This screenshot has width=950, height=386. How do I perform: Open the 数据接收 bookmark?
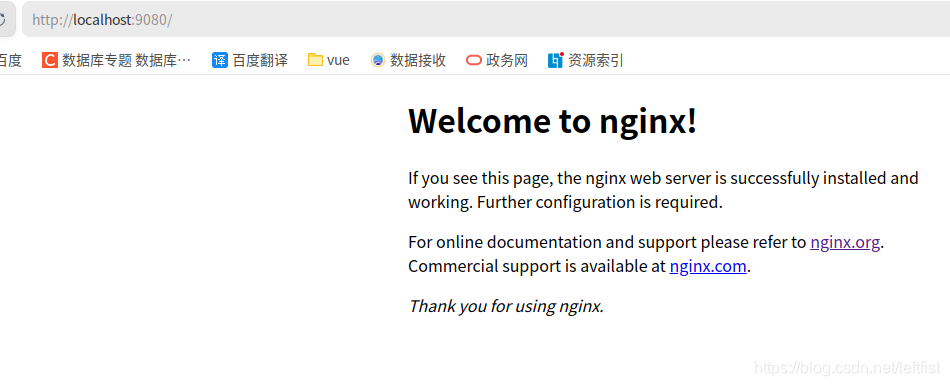(x=408, y=60)
